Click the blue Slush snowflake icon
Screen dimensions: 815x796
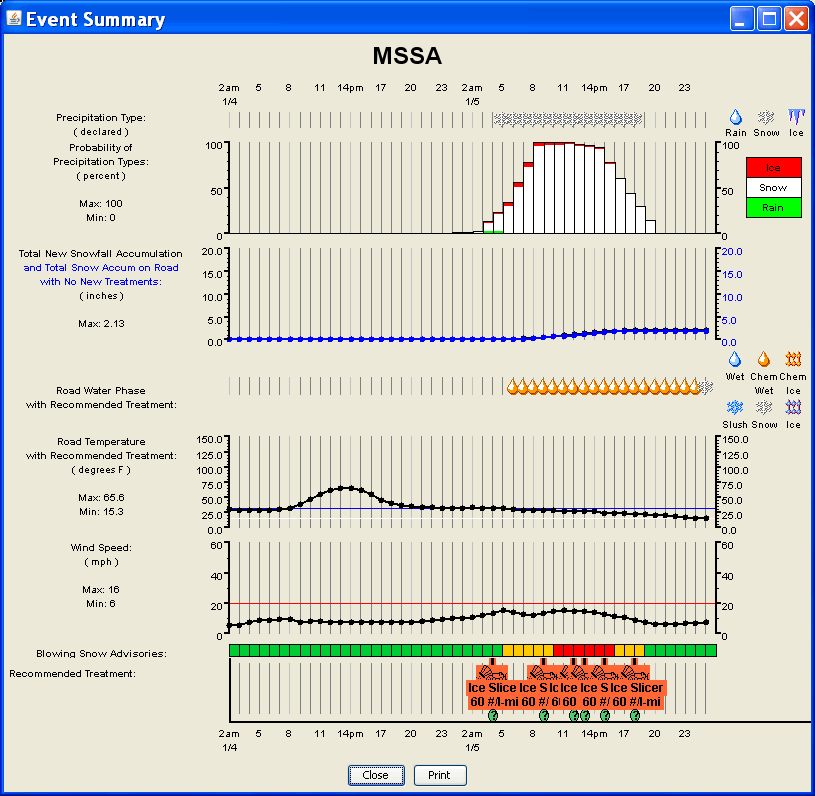[x=735, y=408]
